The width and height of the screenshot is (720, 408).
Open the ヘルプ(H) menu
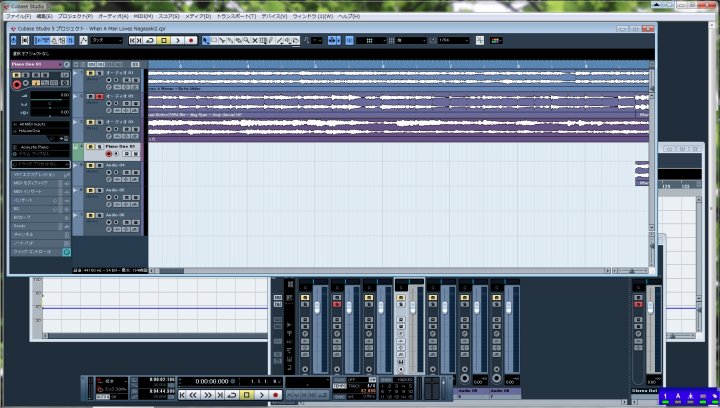coord(349,16)
